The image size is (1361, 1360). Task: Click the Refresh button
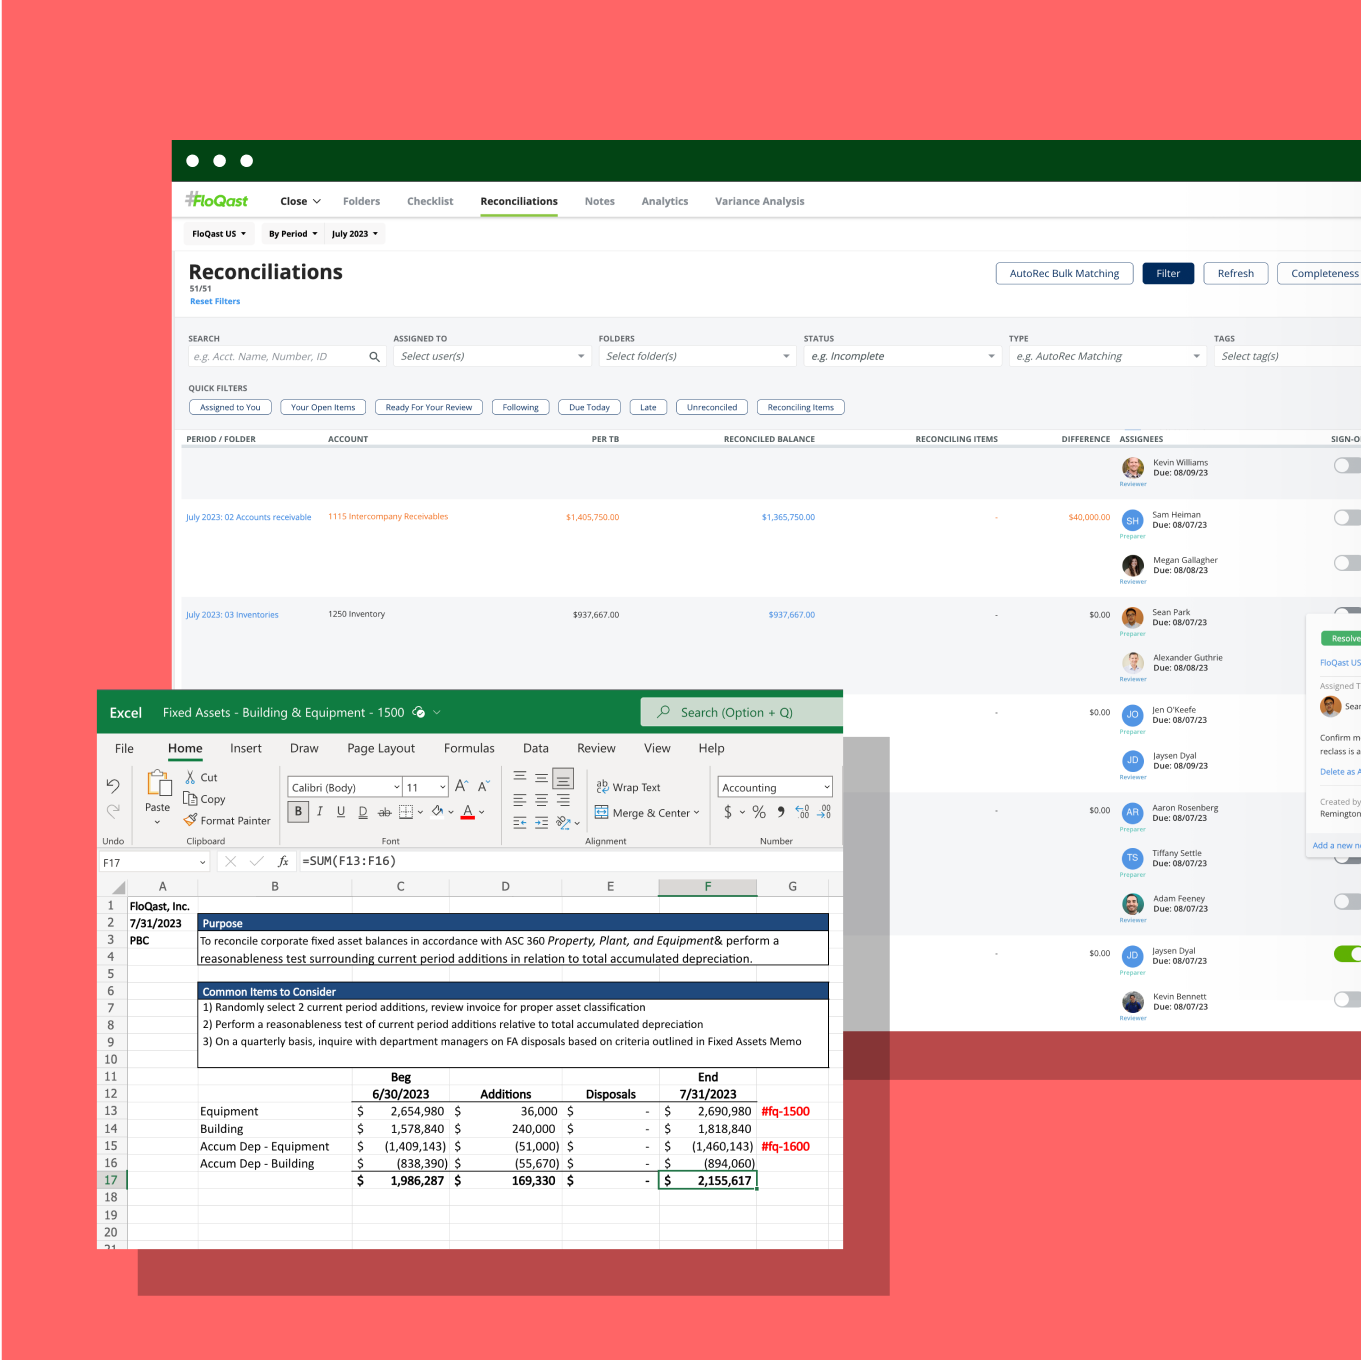[x=1236, y=274]
